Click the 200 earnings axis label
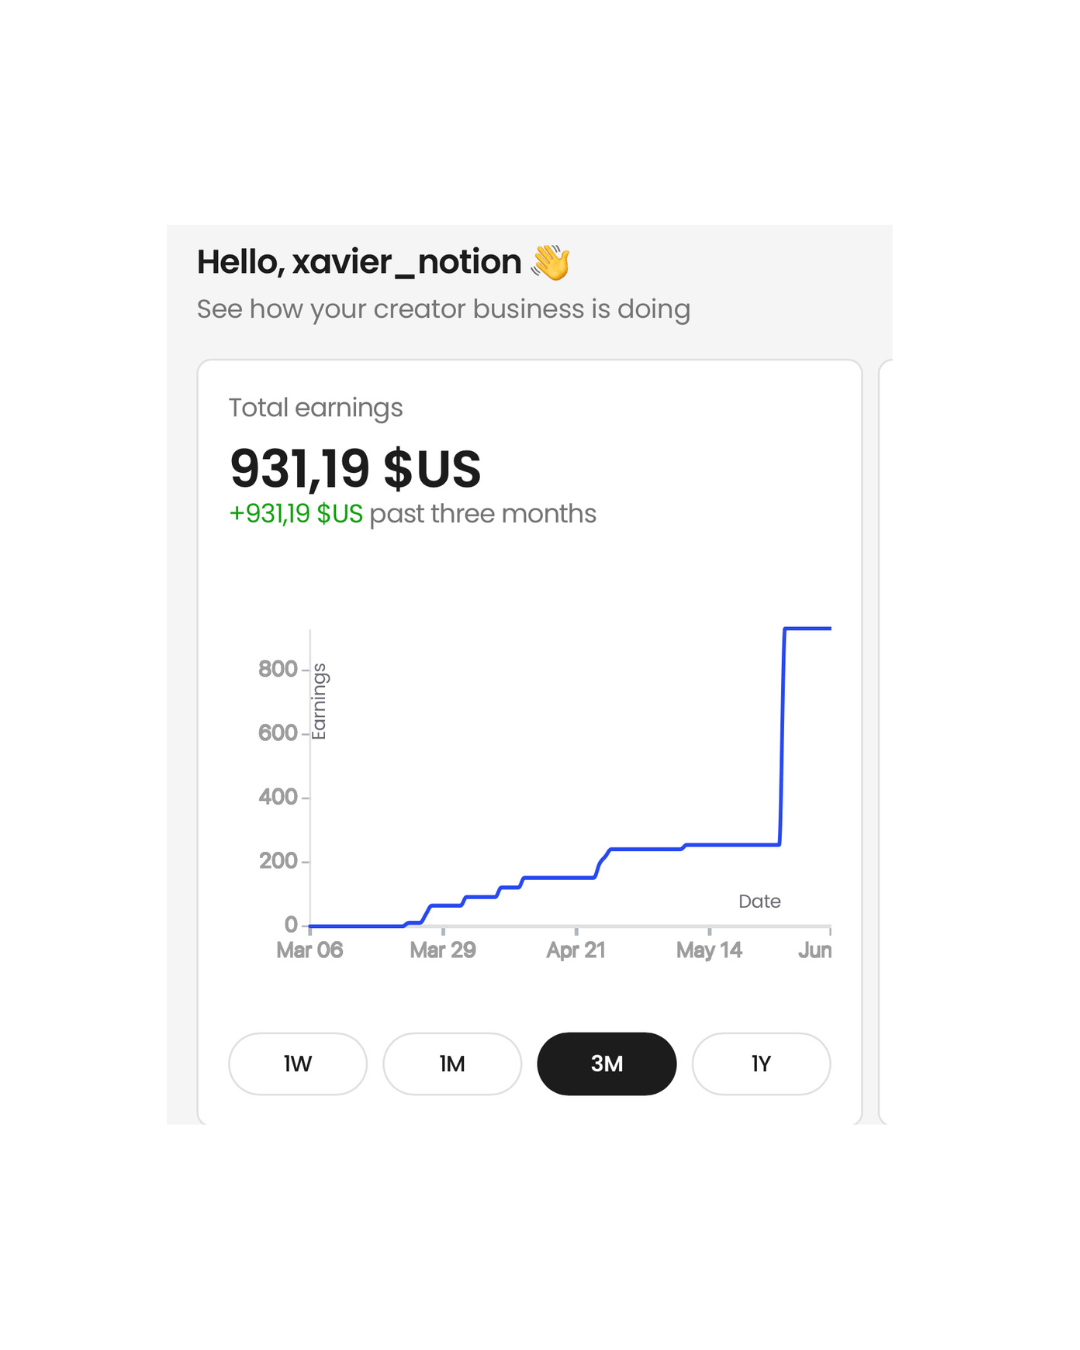 [x=278, y=861]
